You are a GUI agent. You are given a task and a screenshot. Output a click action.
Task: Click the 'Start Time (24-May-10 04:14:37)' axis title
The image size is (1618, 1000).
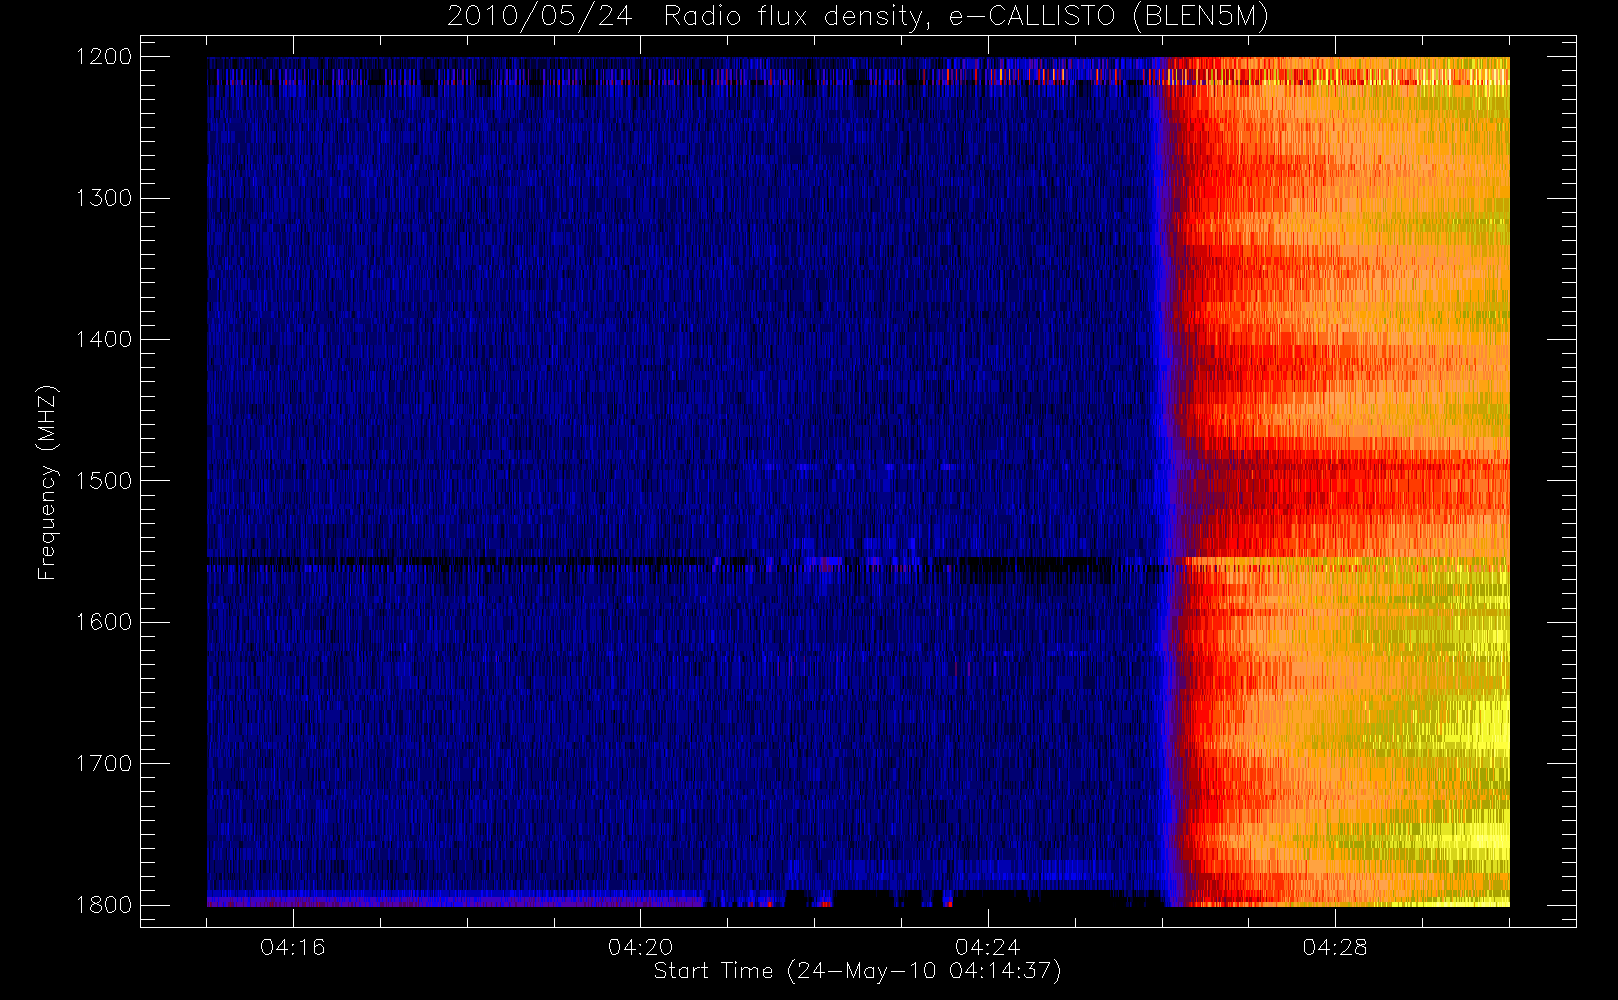point(857,971)
